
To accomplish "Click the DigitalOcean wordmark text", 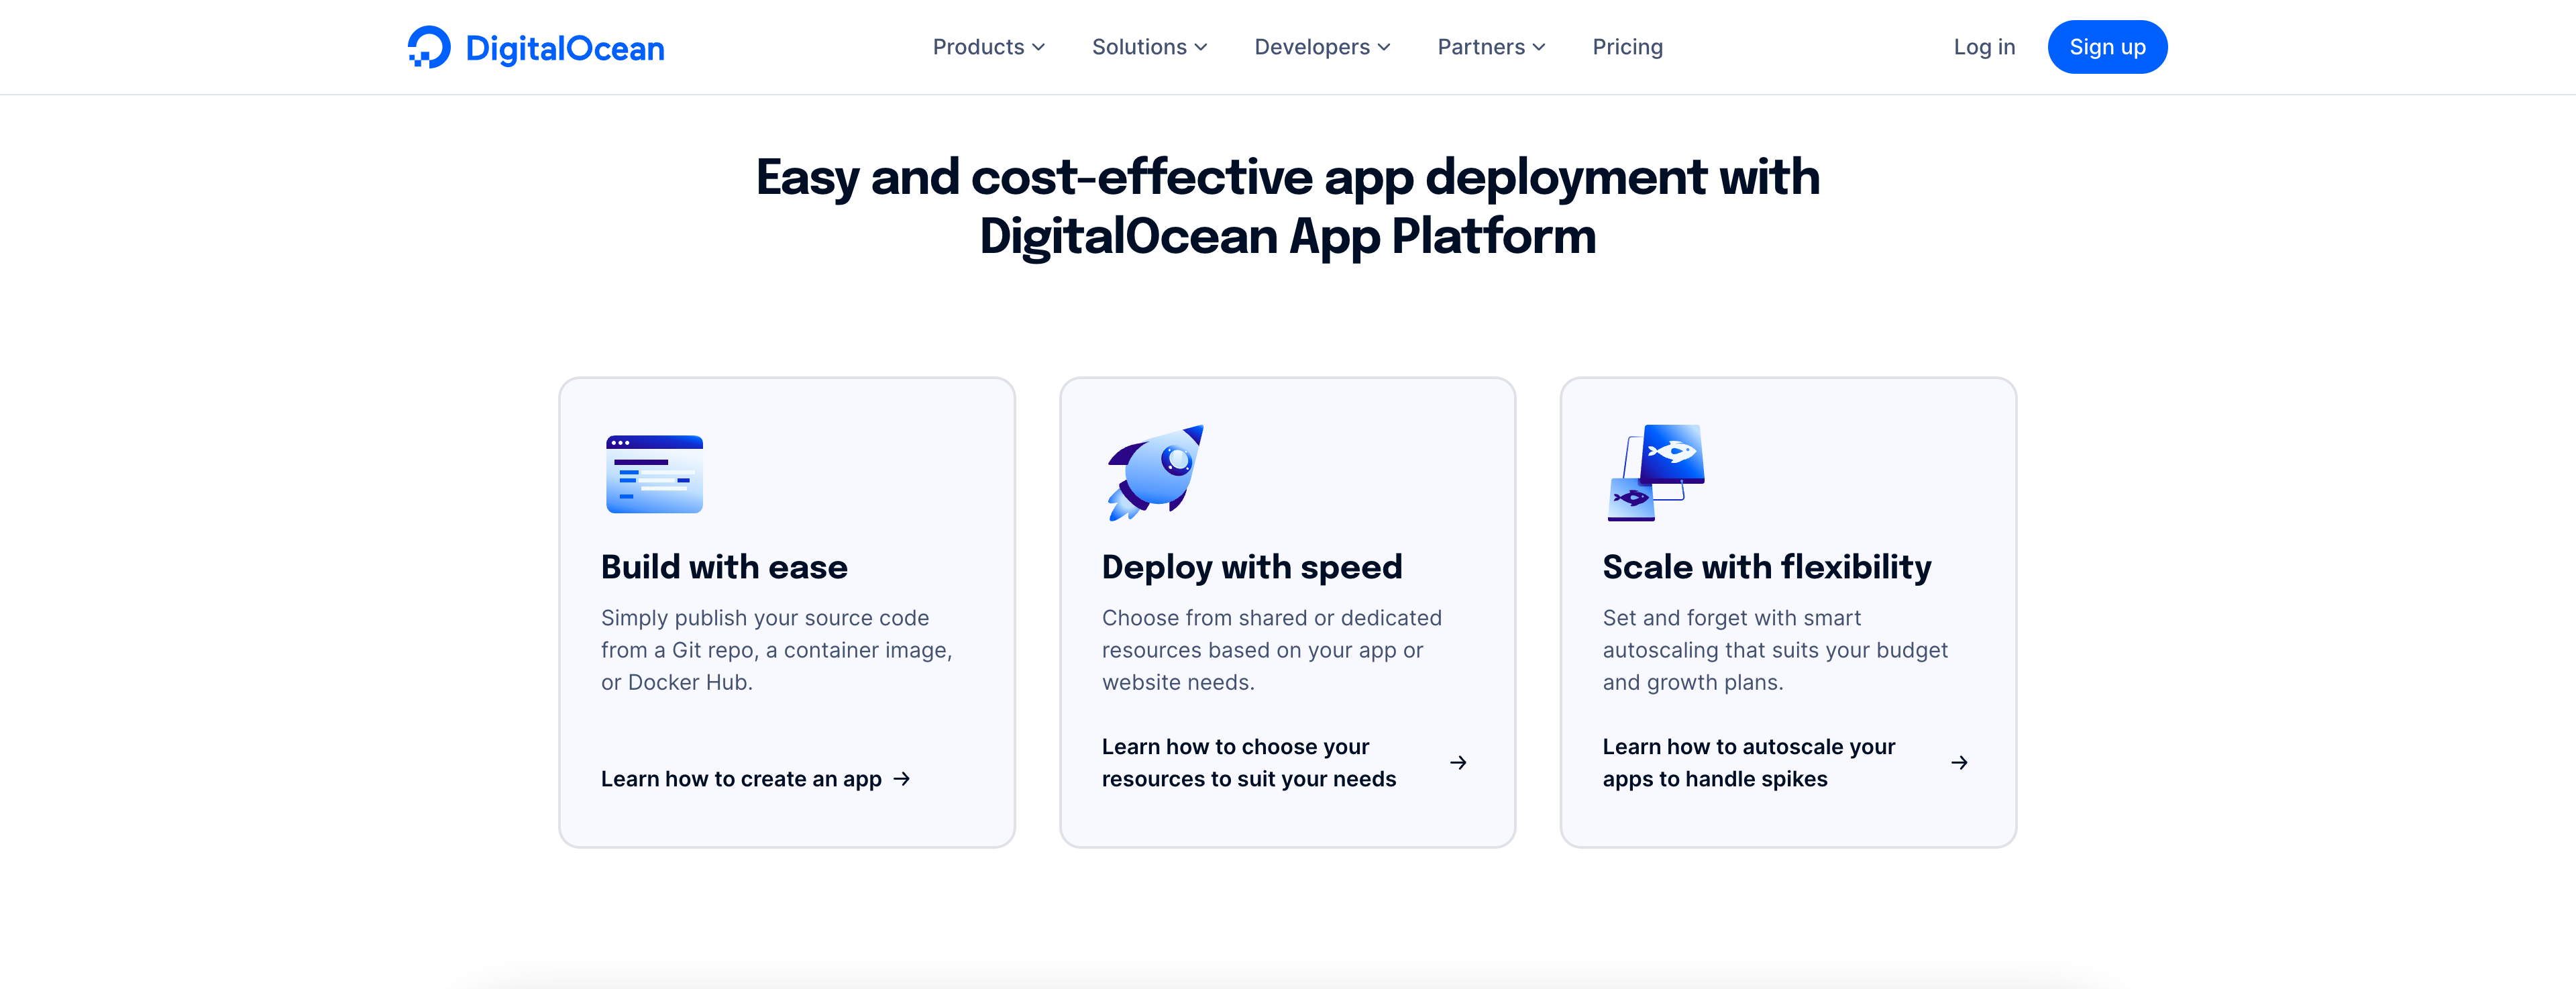I will coord(565,48).
